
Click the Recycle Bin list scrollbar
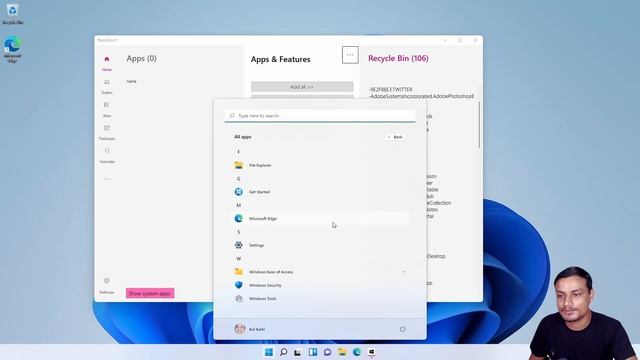(x=479, y=124)
